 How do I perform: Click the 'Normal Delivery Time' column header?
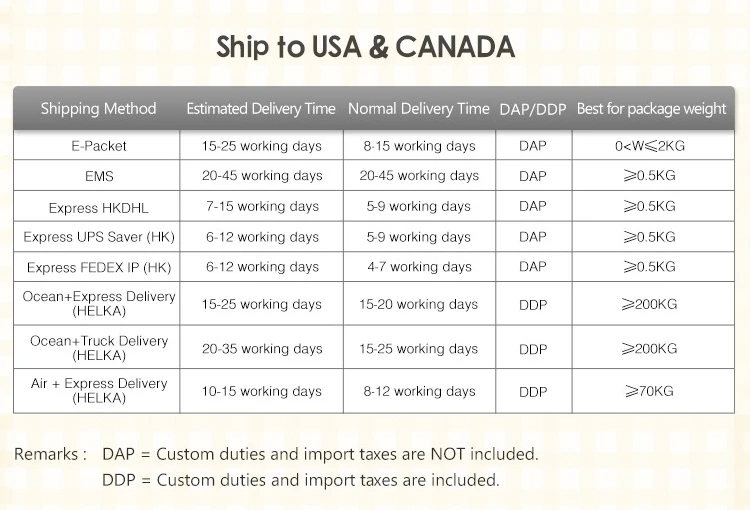(418, 108)
